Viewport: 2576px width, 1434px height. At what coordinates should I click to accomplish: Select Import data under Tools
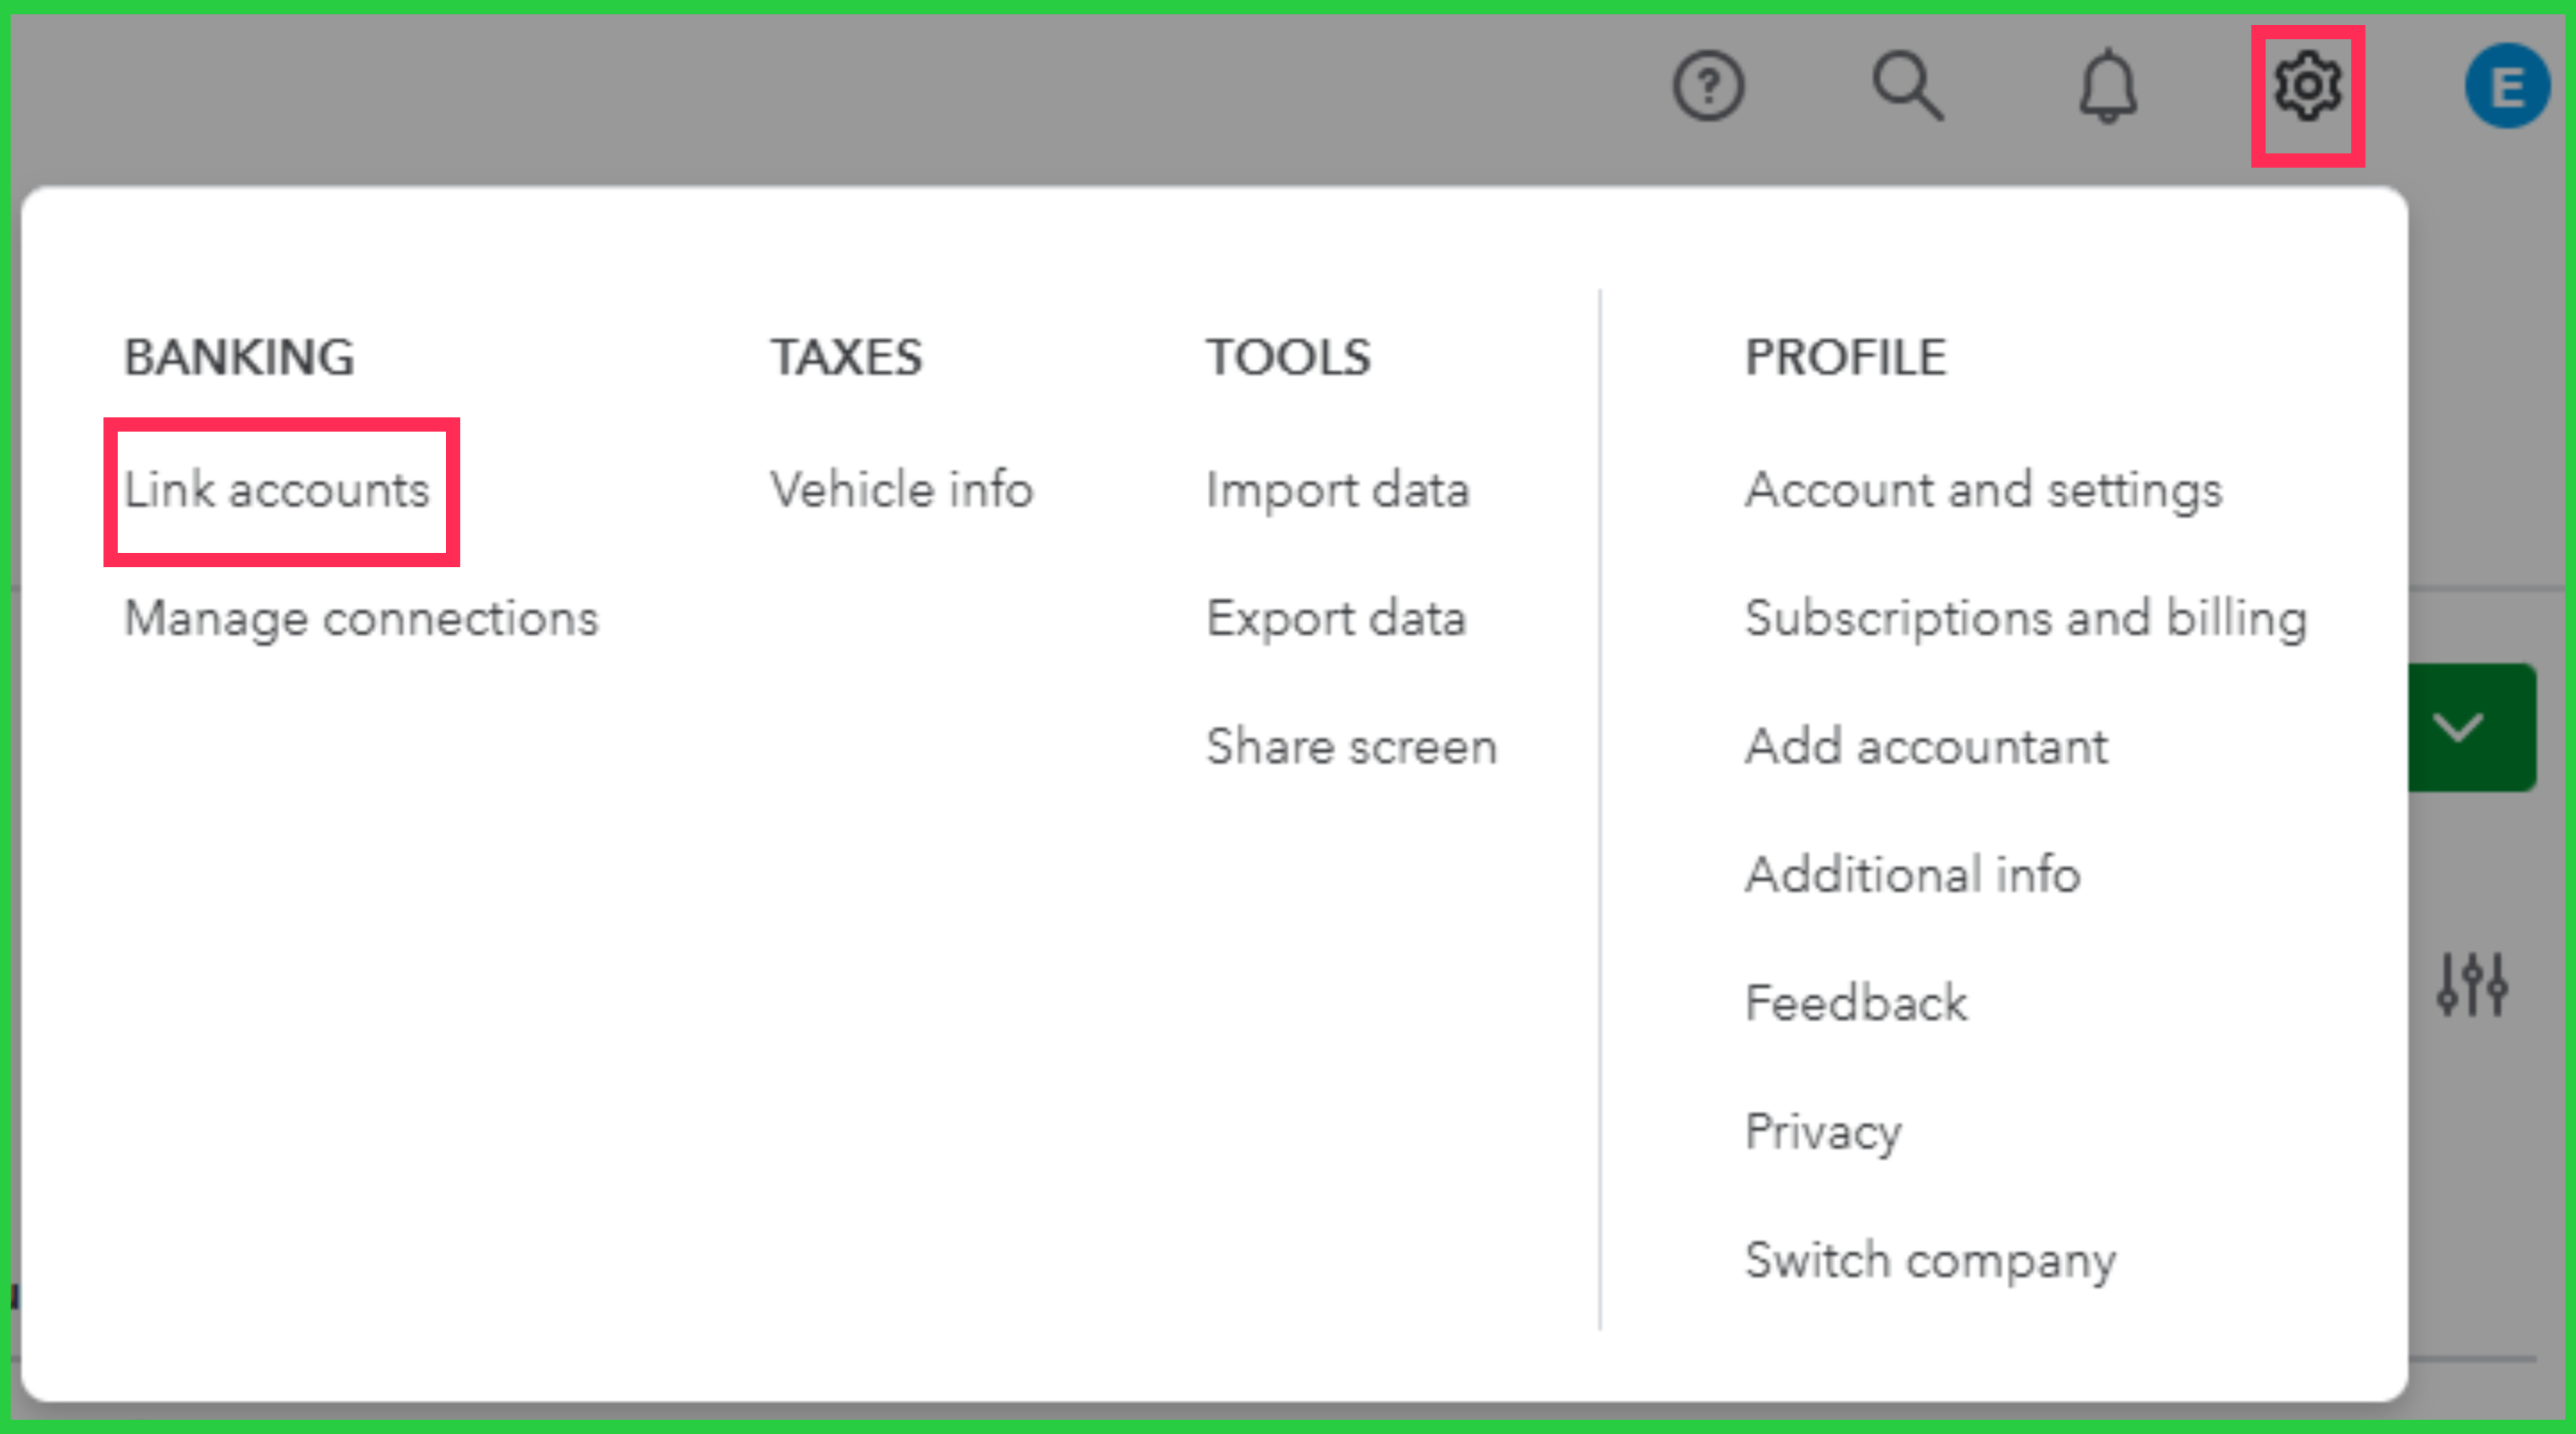[x=1337, y=490]
